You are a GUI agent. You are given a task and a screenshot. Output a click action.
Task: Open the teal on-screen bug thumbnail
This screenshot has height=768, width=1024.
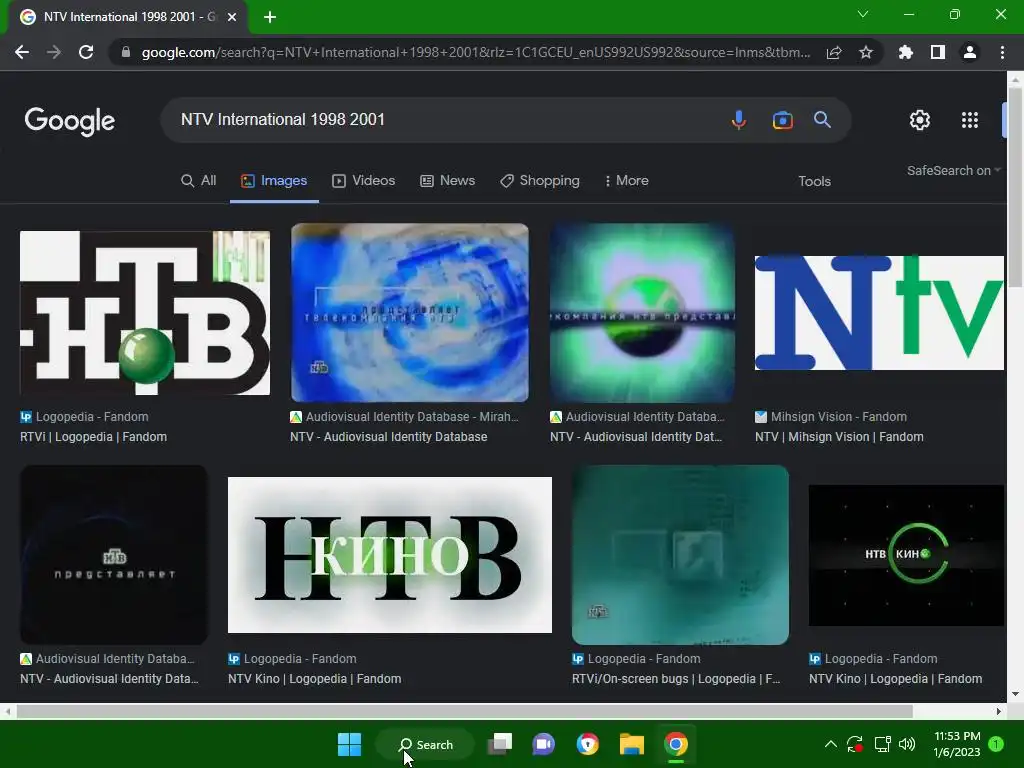coord(680,555)
